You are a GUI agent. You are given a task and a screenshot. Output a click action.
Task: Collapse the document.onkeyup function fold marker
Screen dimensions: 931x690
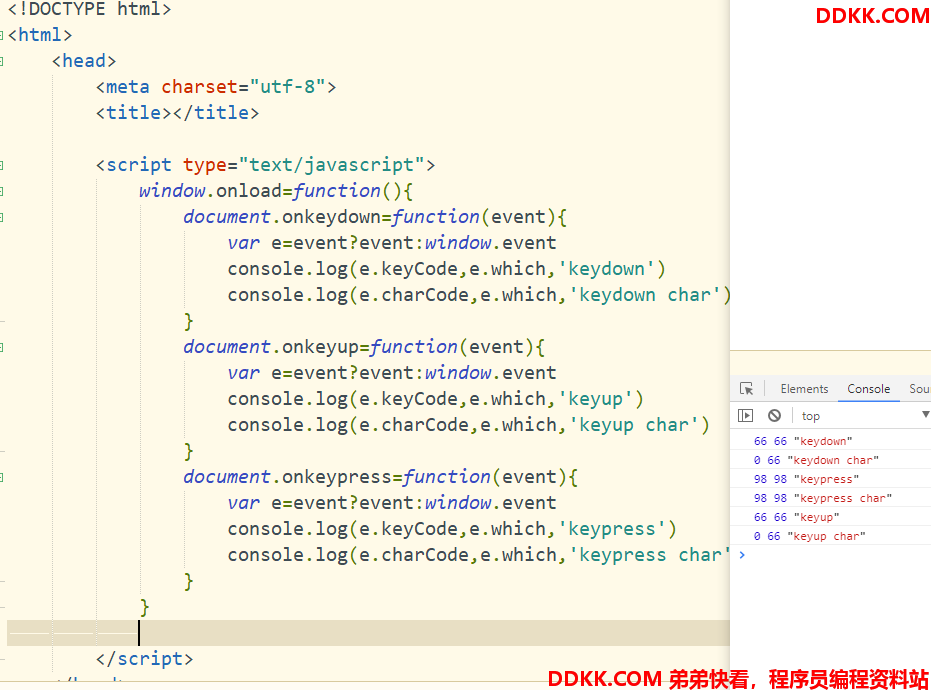2,347
